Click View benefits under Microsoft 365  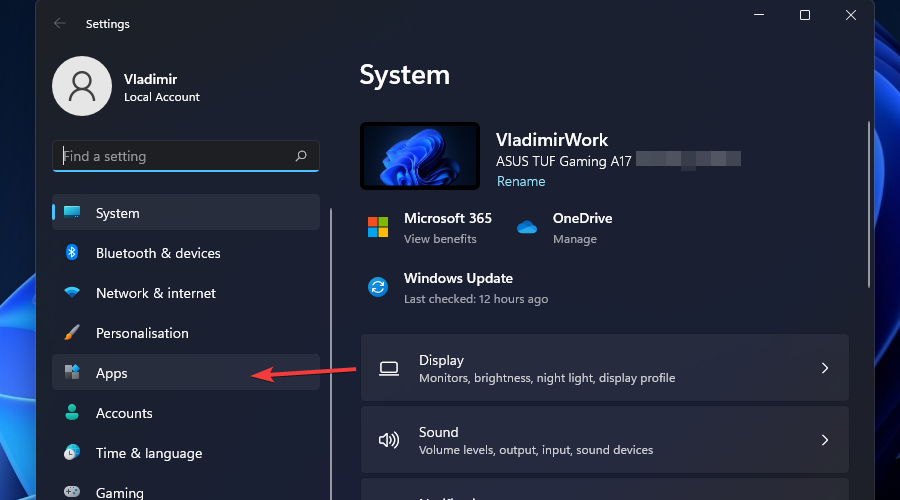(x=440, y=239)
